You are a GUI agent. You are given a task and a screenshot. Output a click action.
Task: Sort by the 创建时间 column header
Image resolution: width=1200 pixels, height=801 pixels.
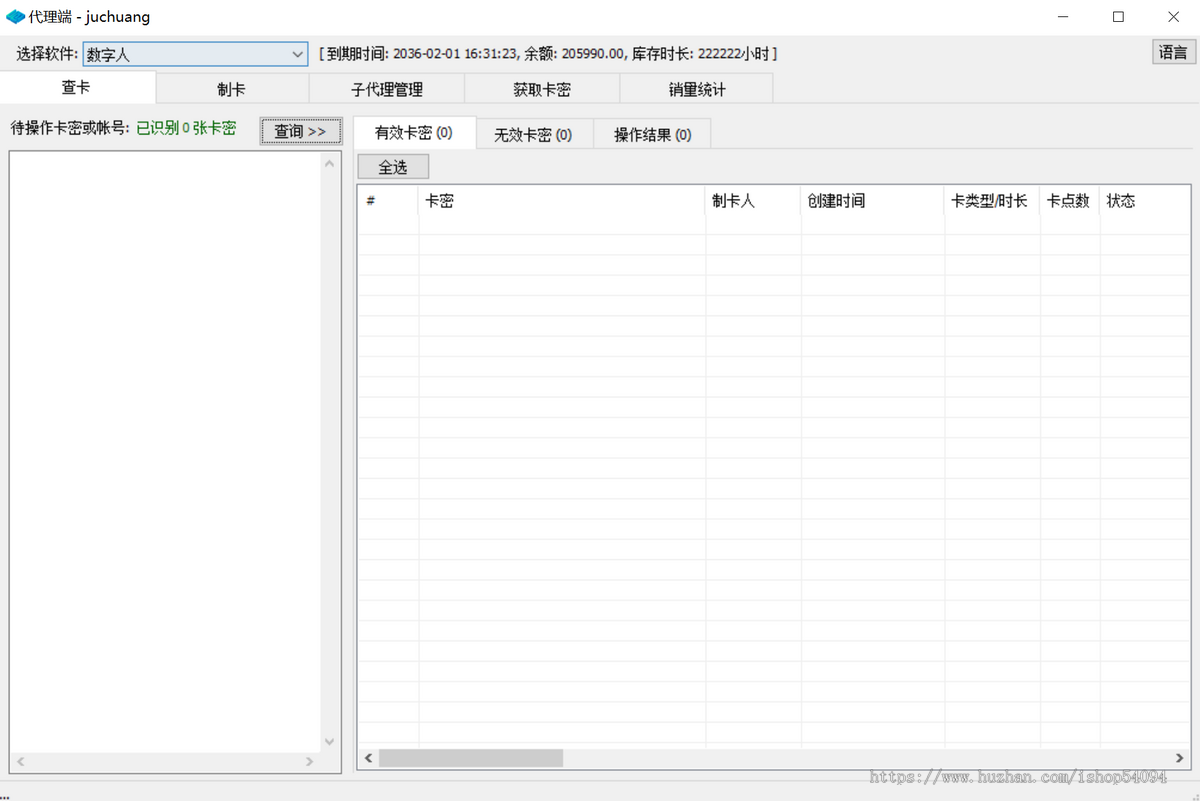[x=872, y=201]
